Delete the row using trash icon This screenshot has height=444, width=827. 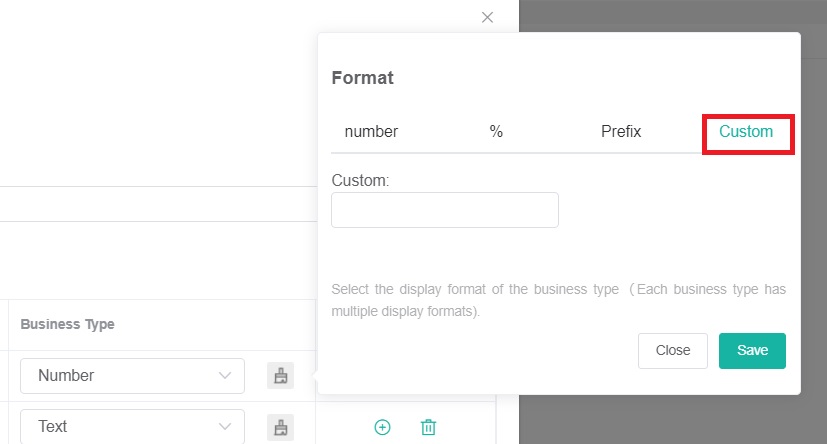coord(428,427)
